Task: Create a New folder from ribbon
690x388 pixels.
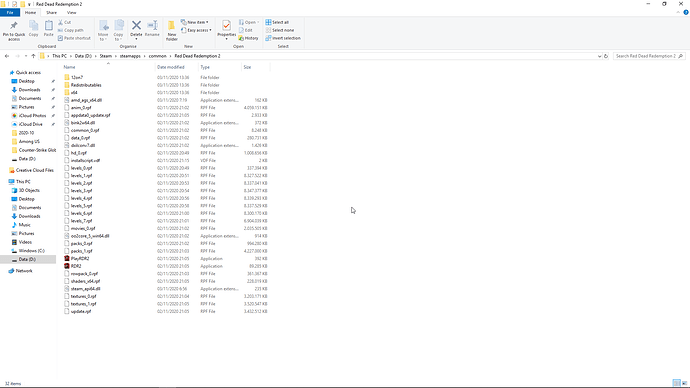Action: (x=172, y=31)
